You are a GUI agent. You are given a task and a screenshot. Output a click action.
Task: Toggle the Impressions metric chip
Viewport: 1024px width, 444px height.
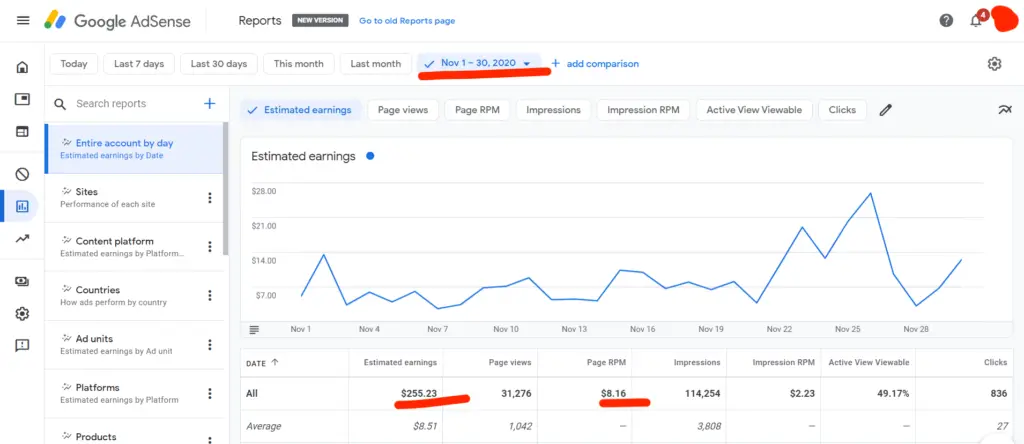click(x=553, y=110)
